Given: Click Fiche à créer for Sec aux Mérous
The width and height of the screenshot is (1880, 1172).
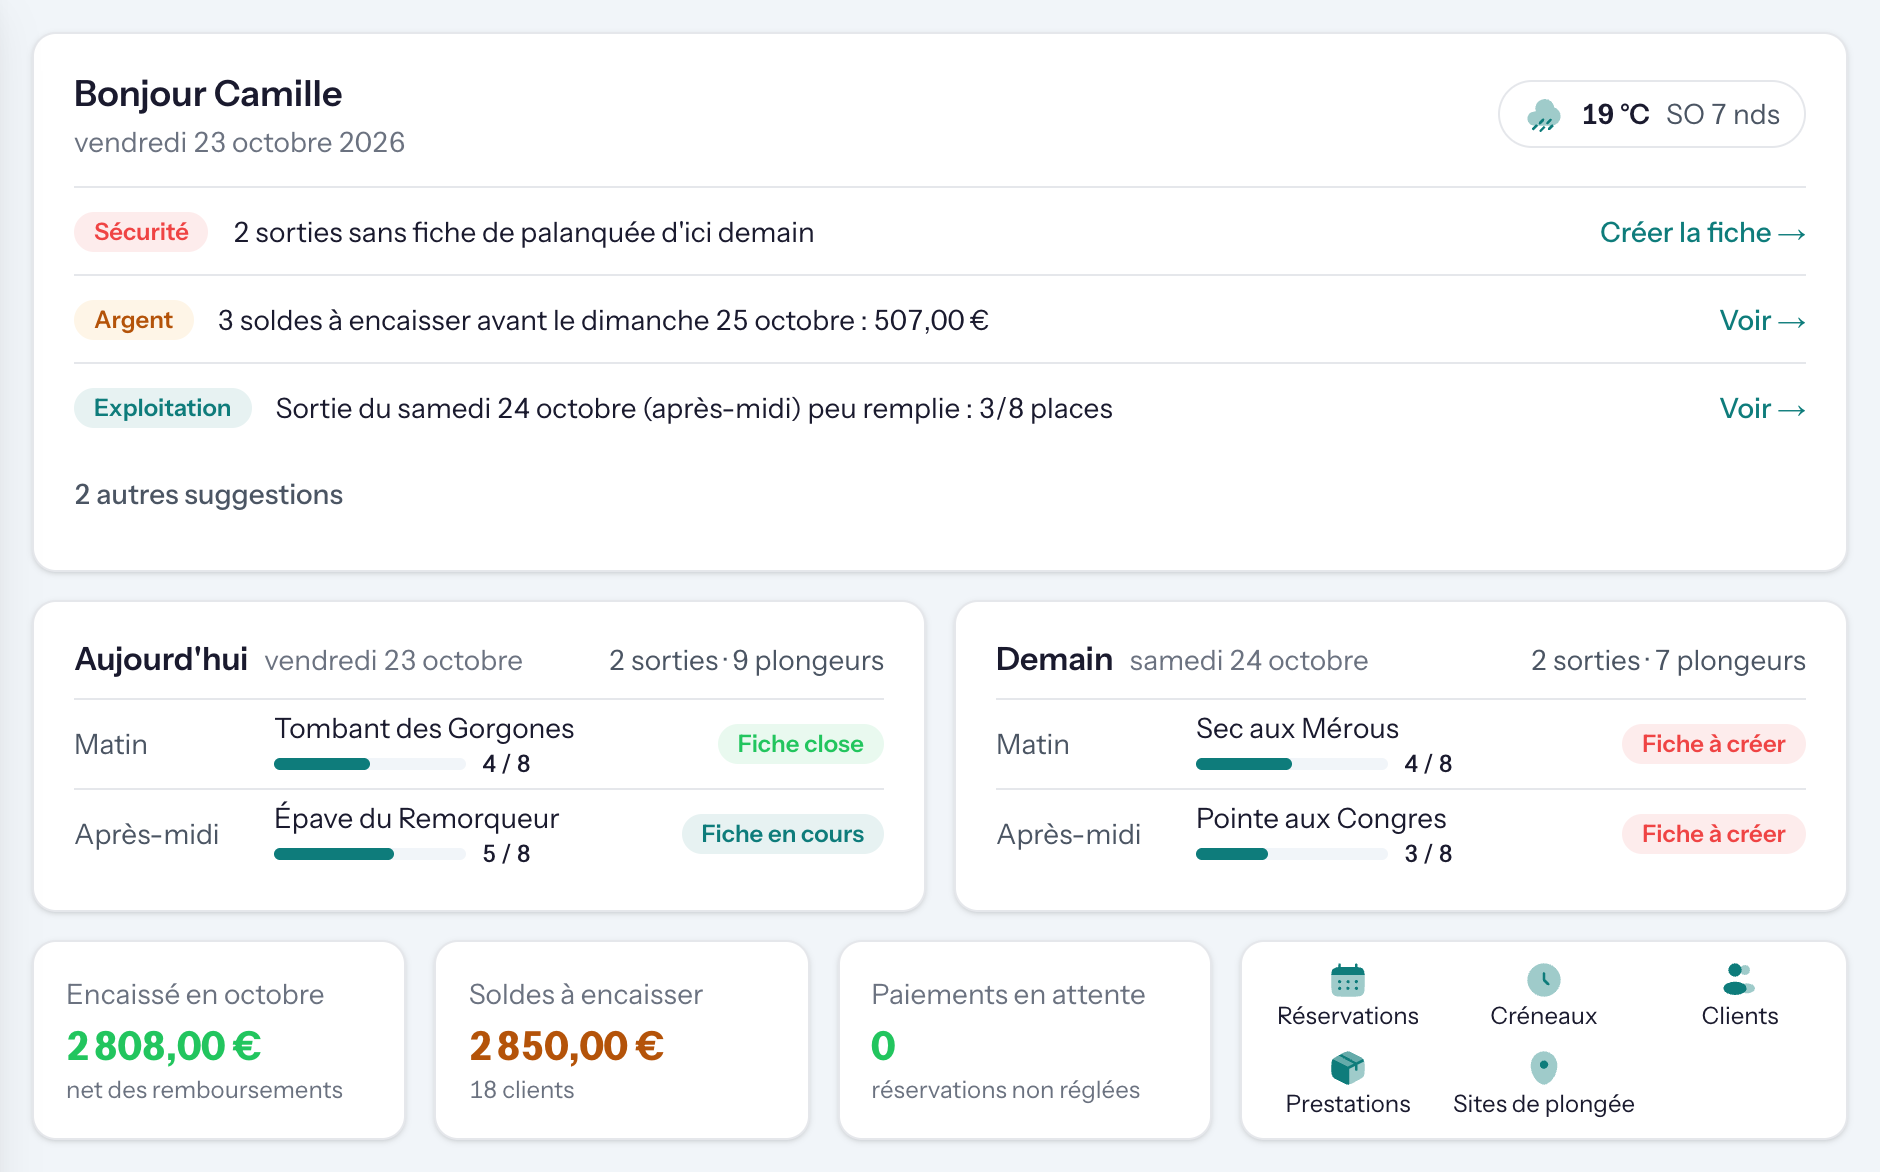Looking at the screenshot, I should 1713,744.
